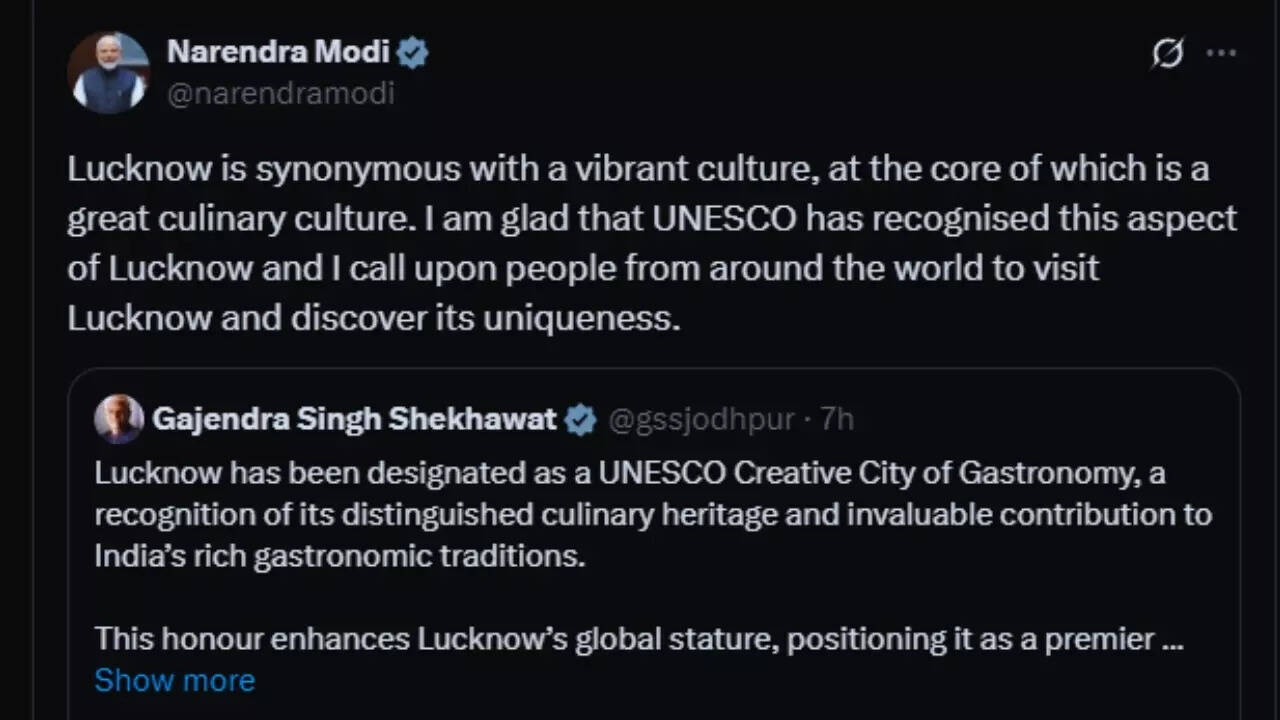Open Gajendra Singh Shekhawat's profile avatar
The image size is (1280, 720).
tap(119, 418)
